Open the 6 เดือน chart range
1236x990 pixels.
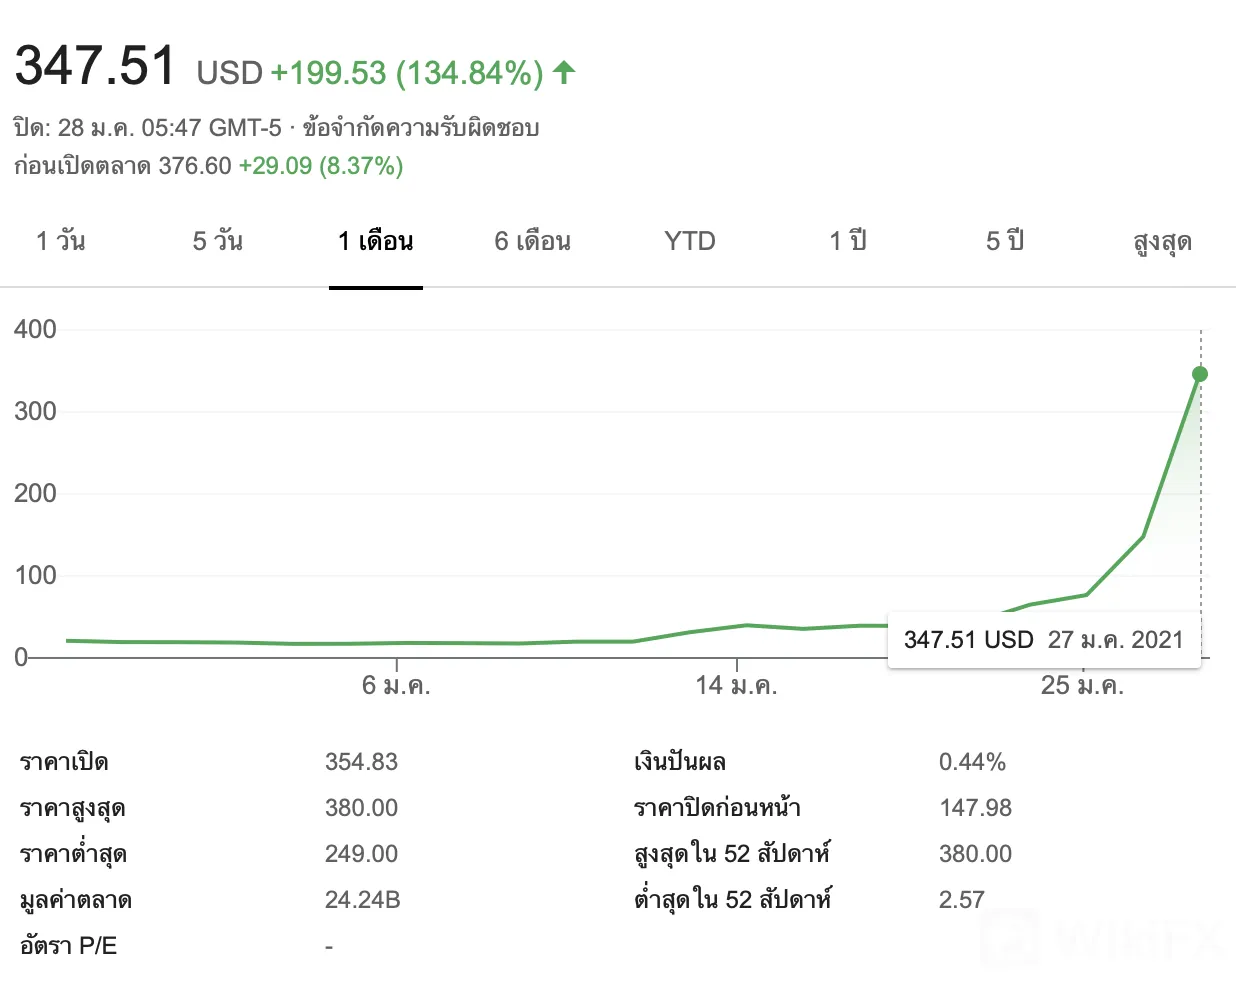[533, 241]
